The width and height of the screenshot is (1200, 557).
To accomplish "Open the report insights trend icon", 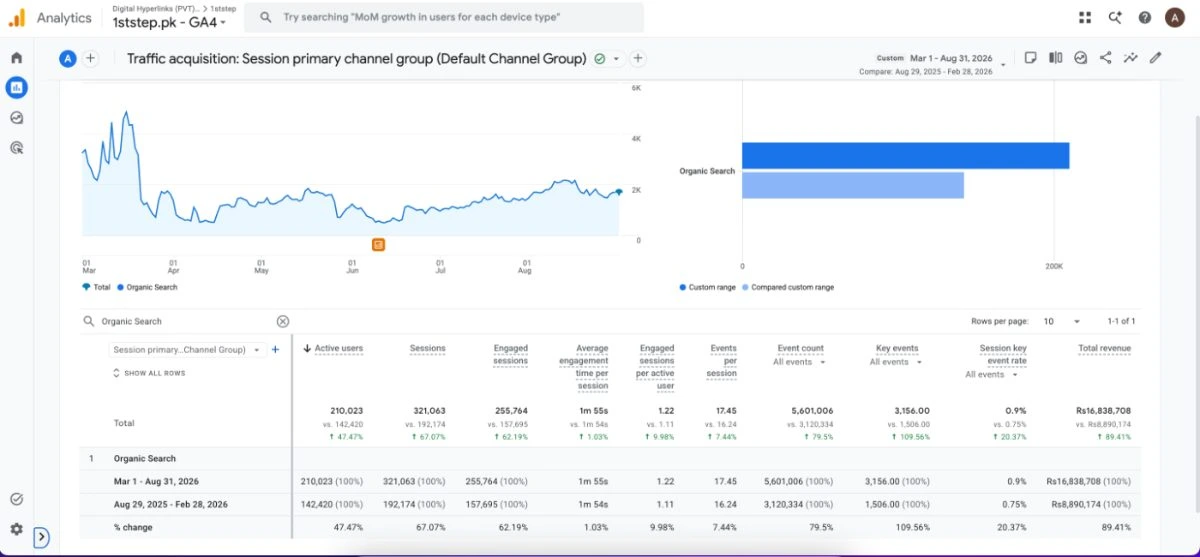I will point(1080,58).
